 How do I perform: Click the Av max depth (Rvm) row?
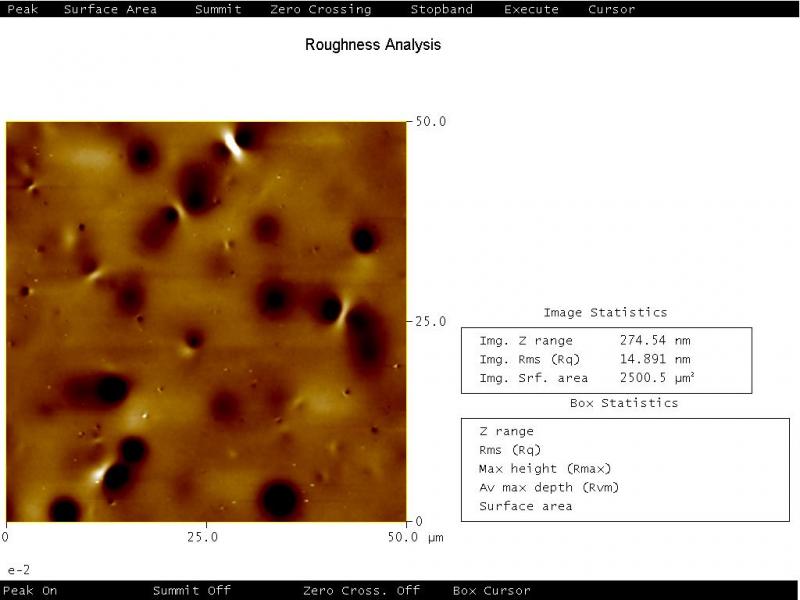tap(549, 487)
